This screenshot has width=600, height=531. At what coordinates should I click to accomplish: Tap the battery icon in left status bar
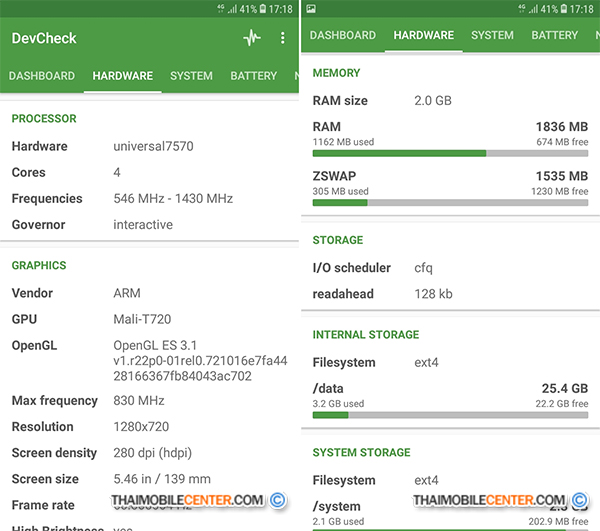262,8
